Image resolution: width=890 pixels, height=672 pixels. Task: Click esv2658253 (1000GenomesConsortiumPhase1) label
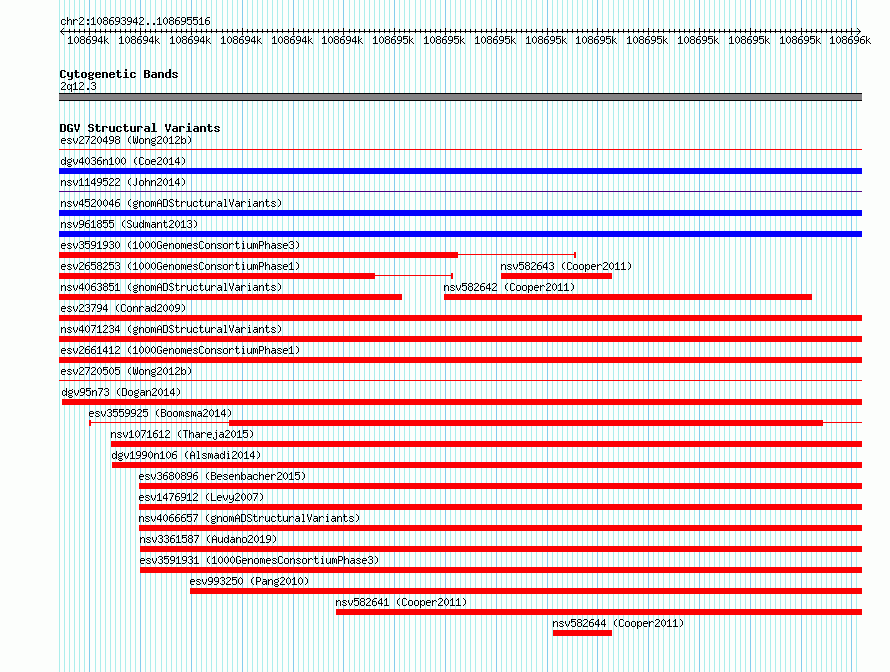[x=180, y=266]
